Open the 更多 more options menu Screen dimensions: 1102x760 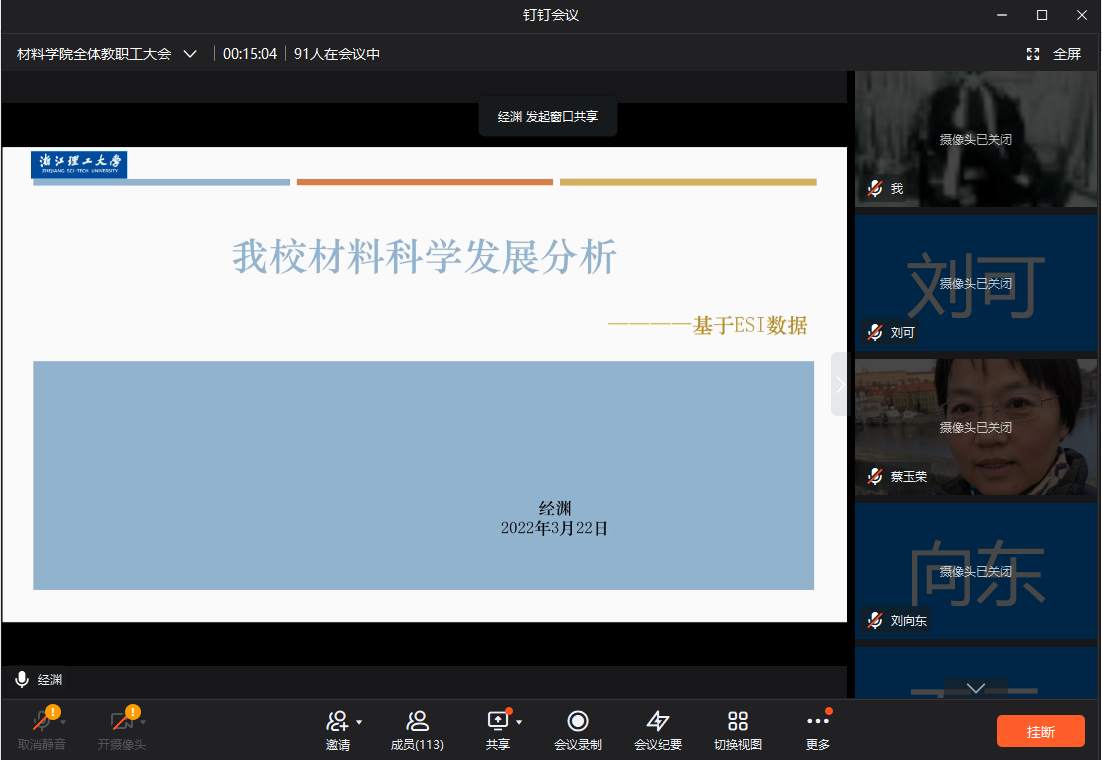click(x=817, y=721)
